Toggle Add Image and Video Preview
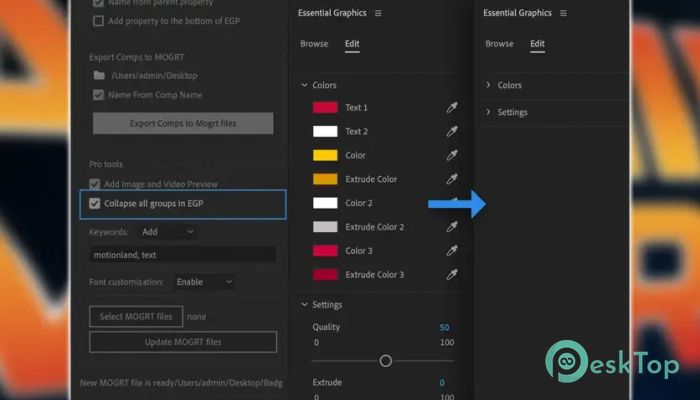Viewport: 700px width, 400px height. [95, 184]
